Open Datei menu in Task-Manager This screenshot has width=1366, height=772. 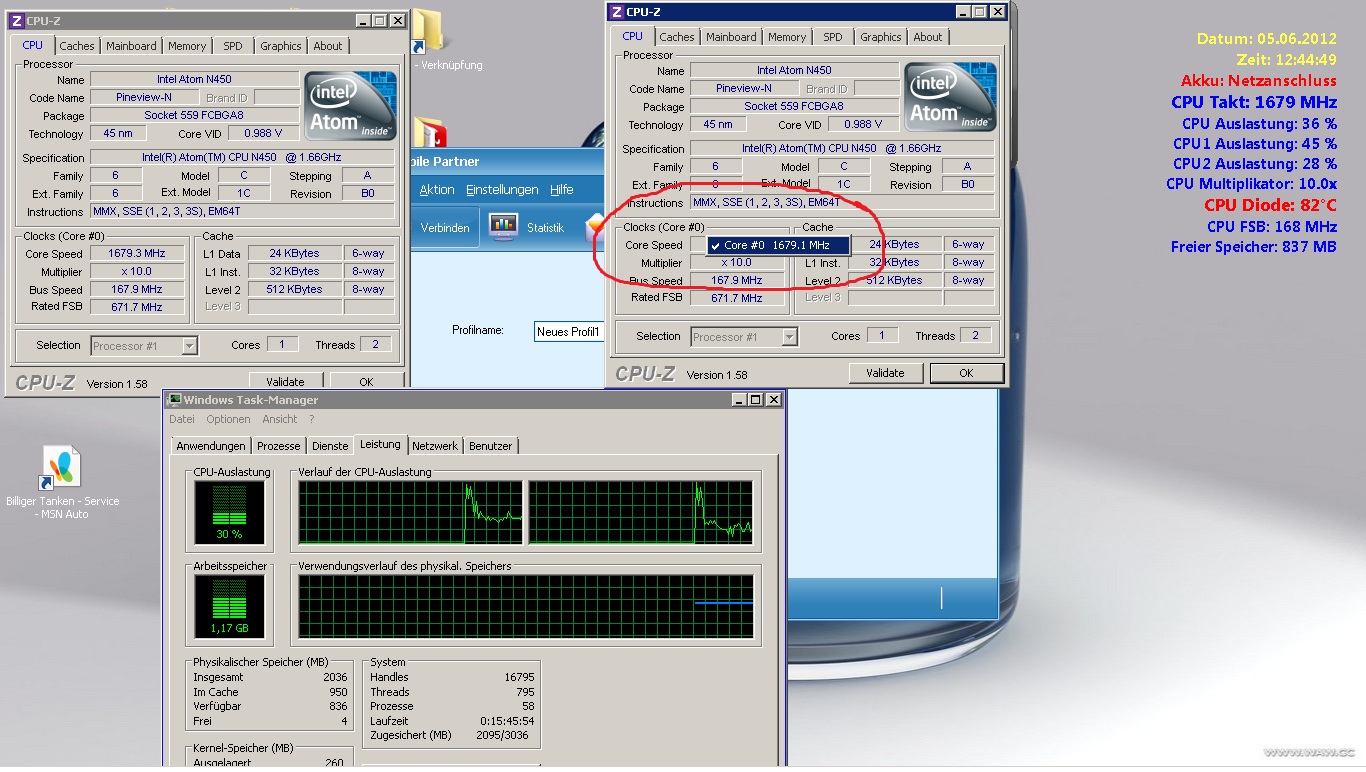pos(182,419)
